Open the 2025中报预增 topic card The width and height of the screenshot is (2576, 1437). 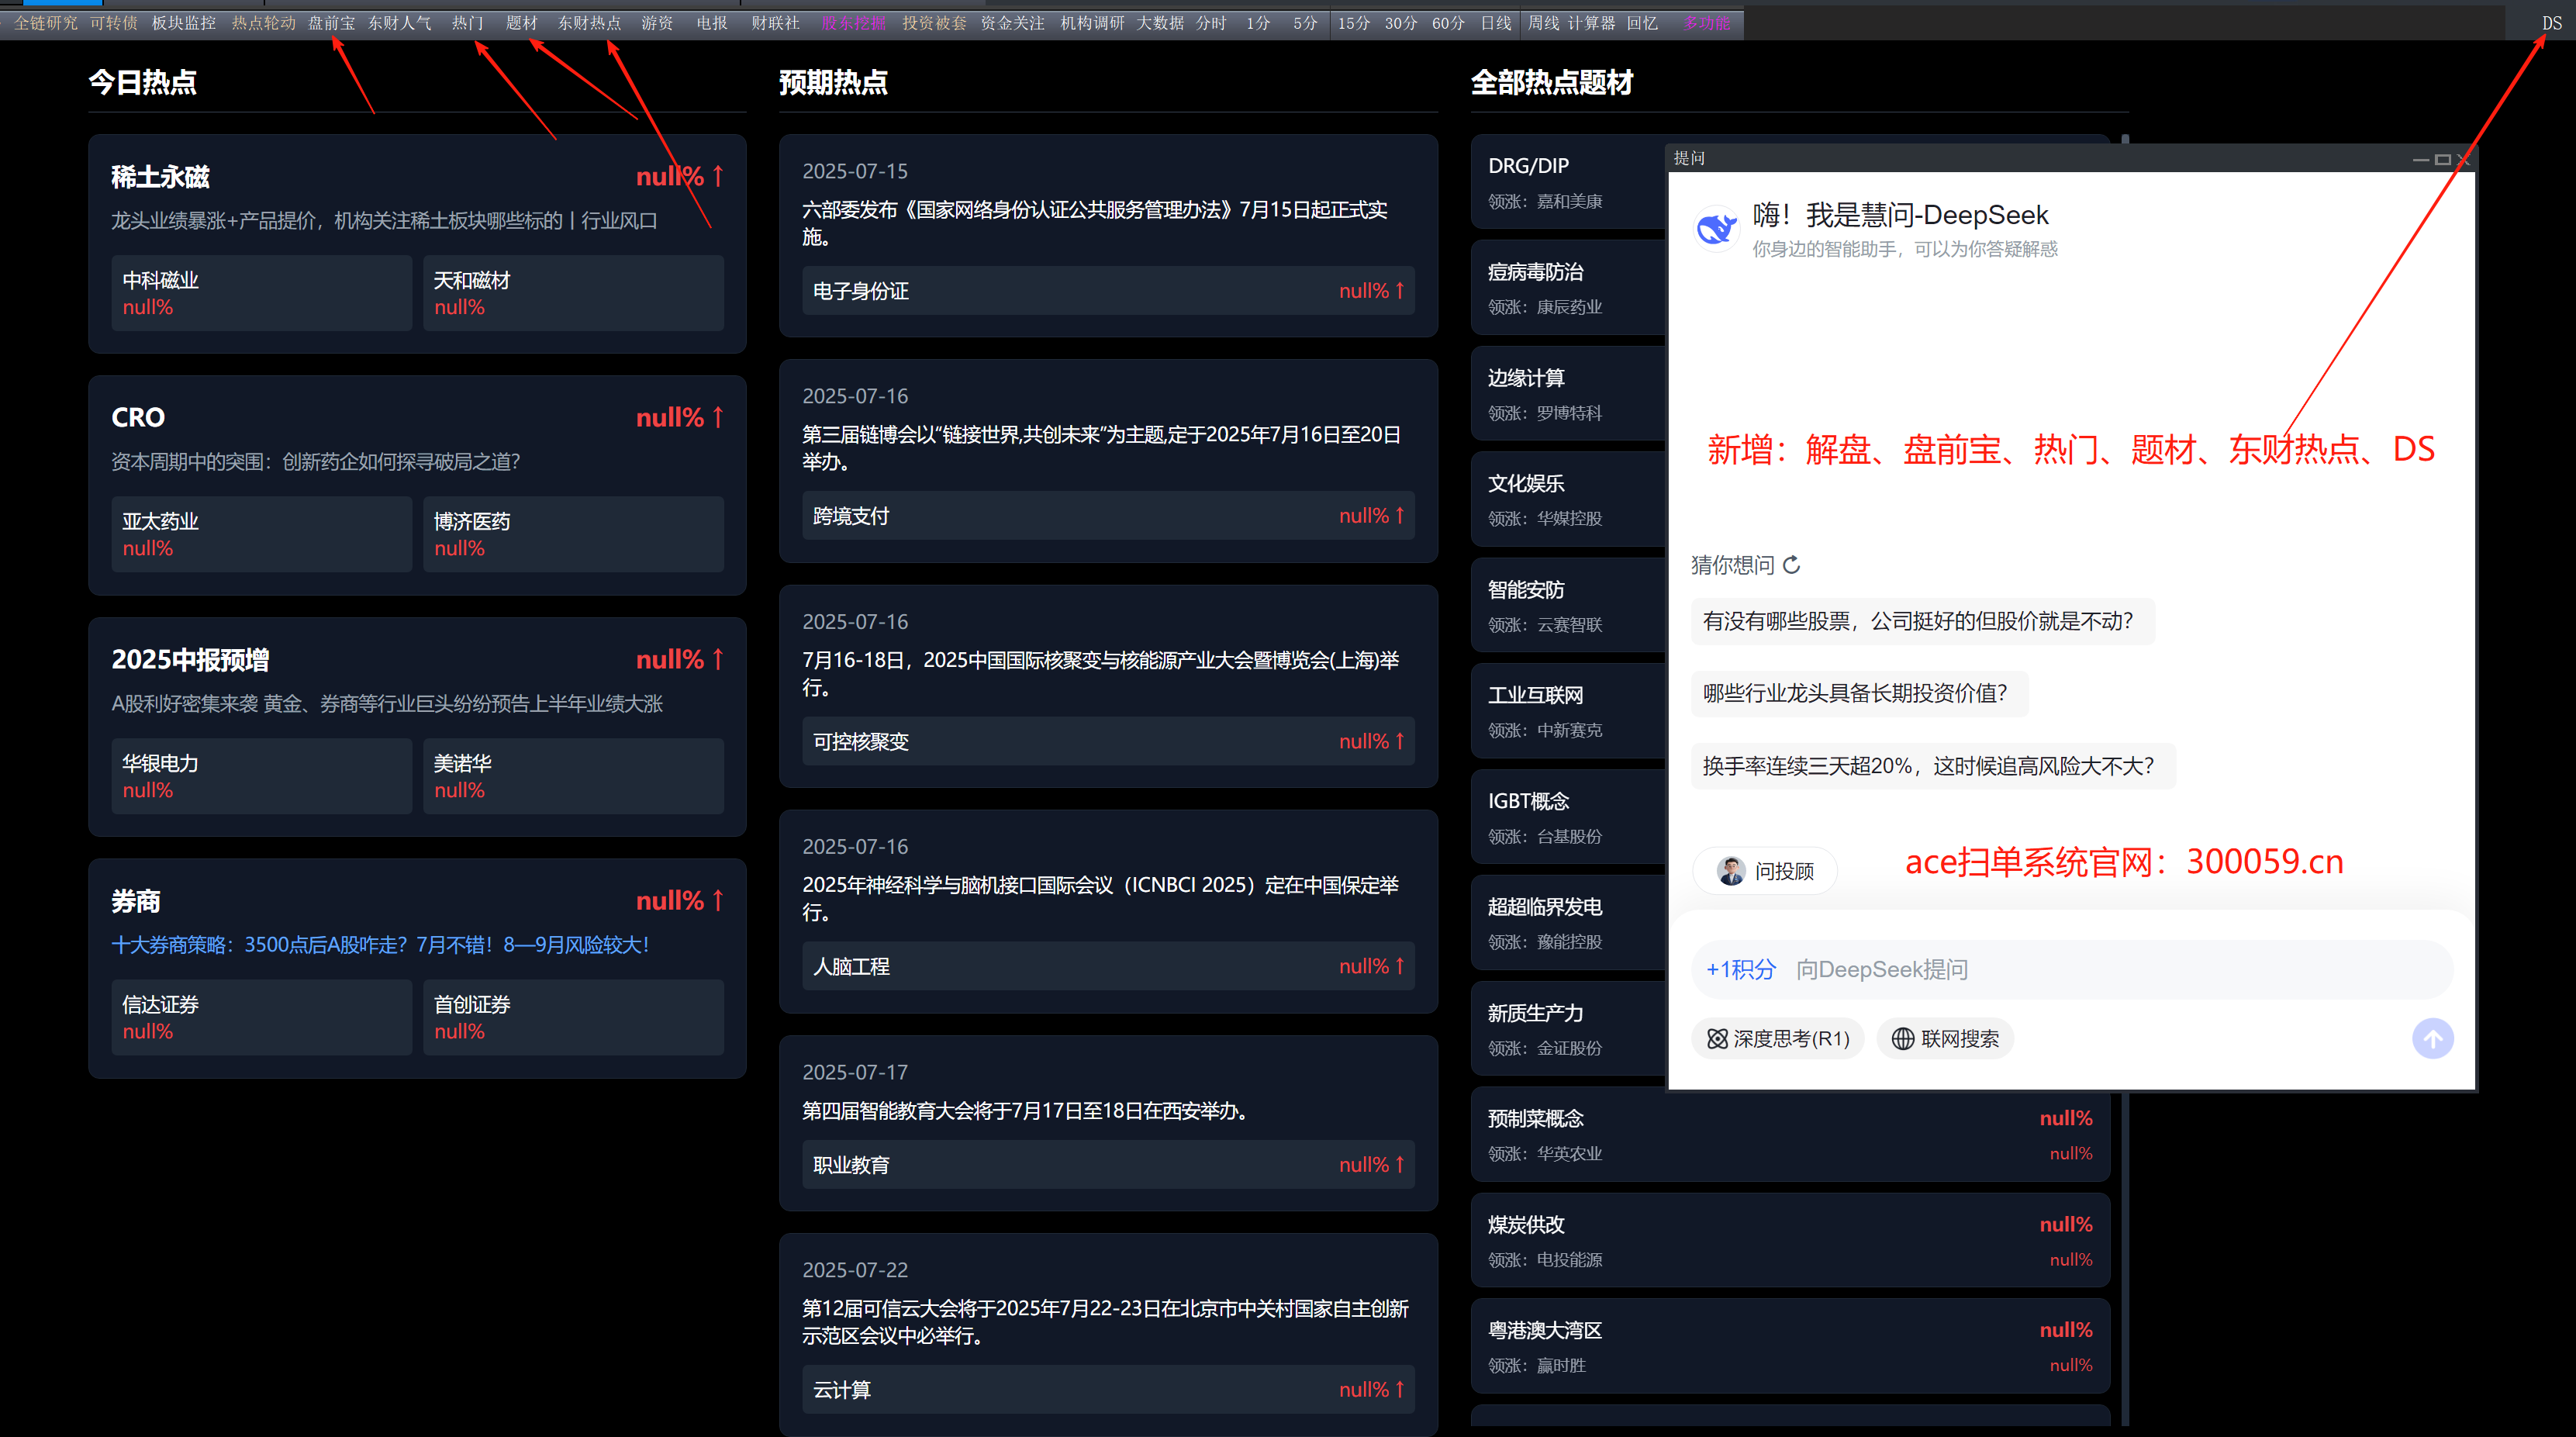coord(417,727)
